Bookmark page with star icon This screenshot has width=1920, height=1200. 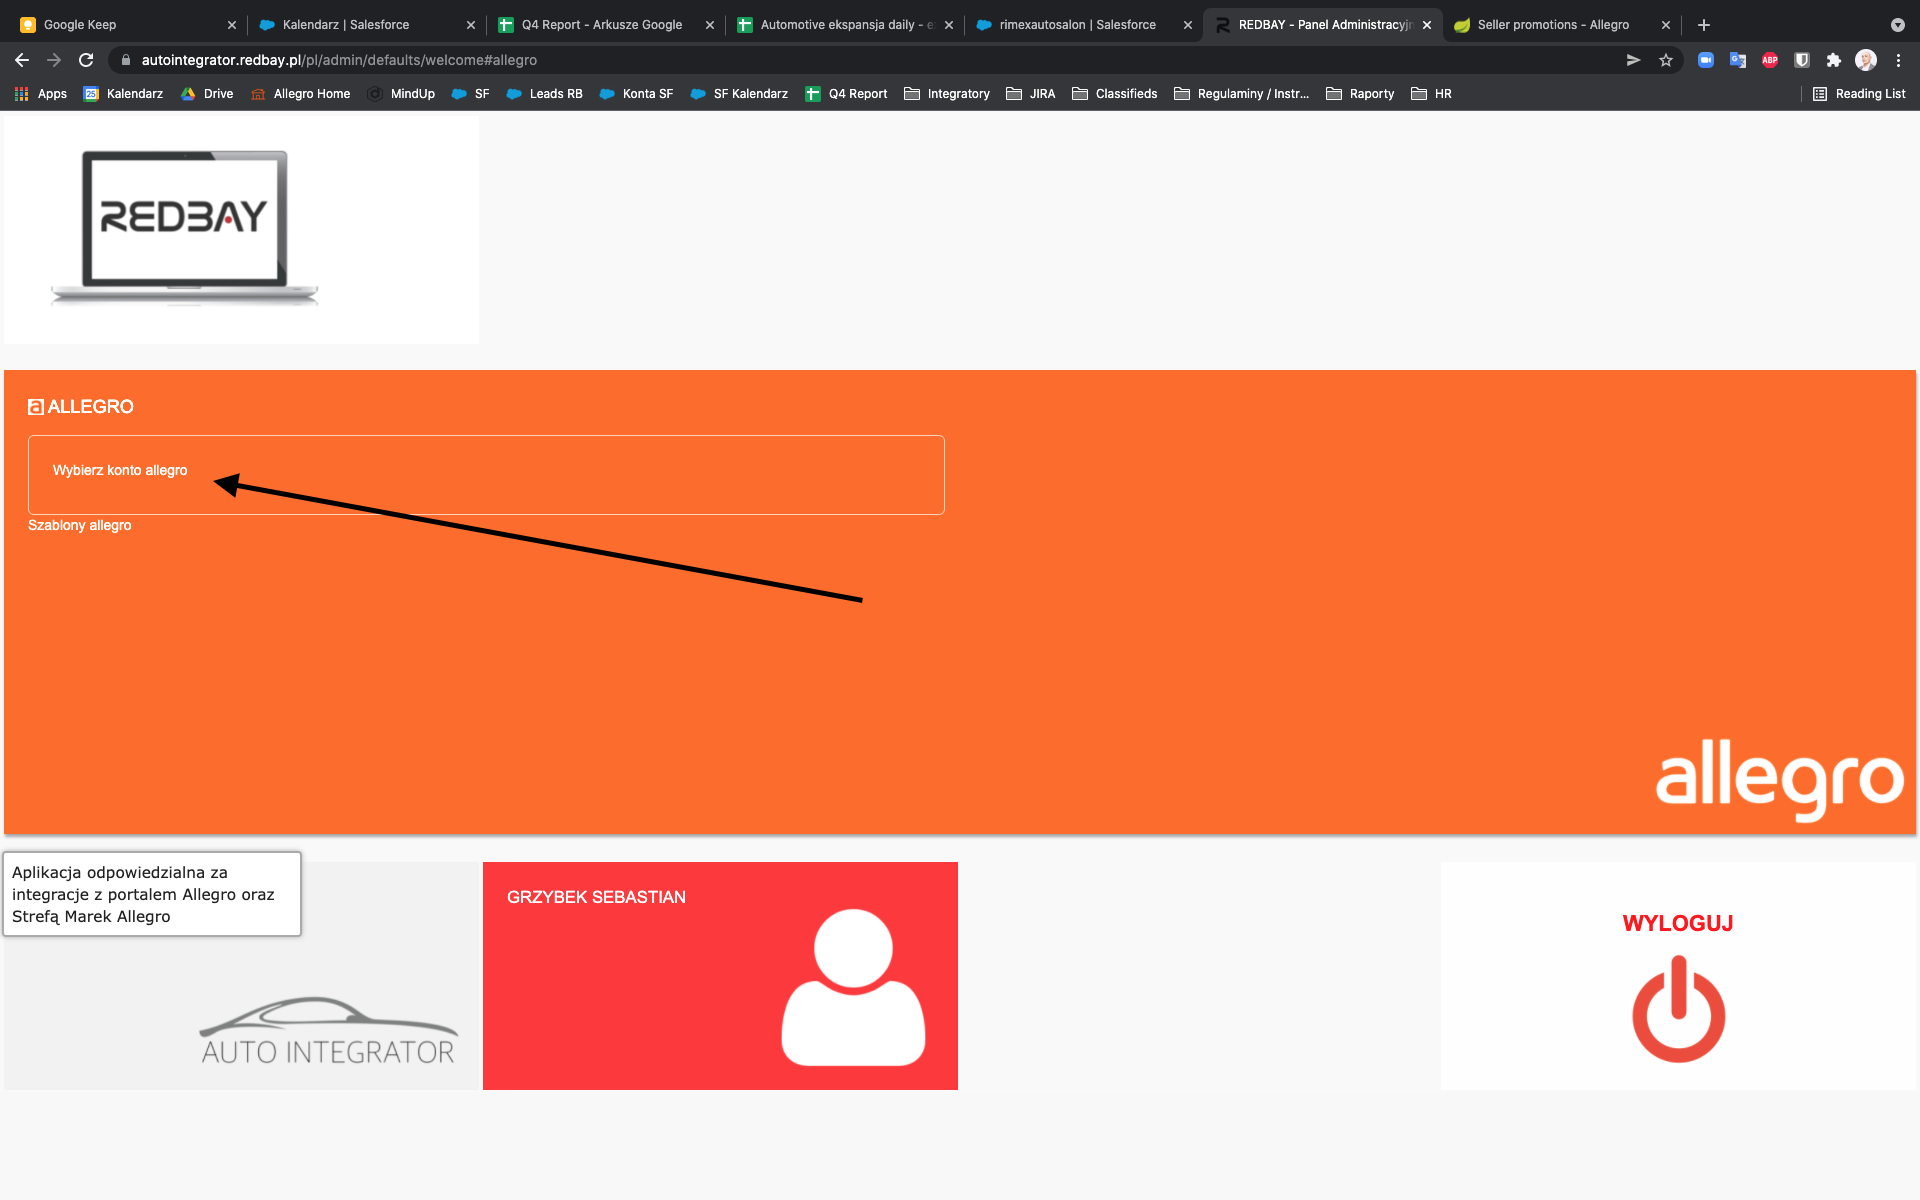(x=1666, y=60)
